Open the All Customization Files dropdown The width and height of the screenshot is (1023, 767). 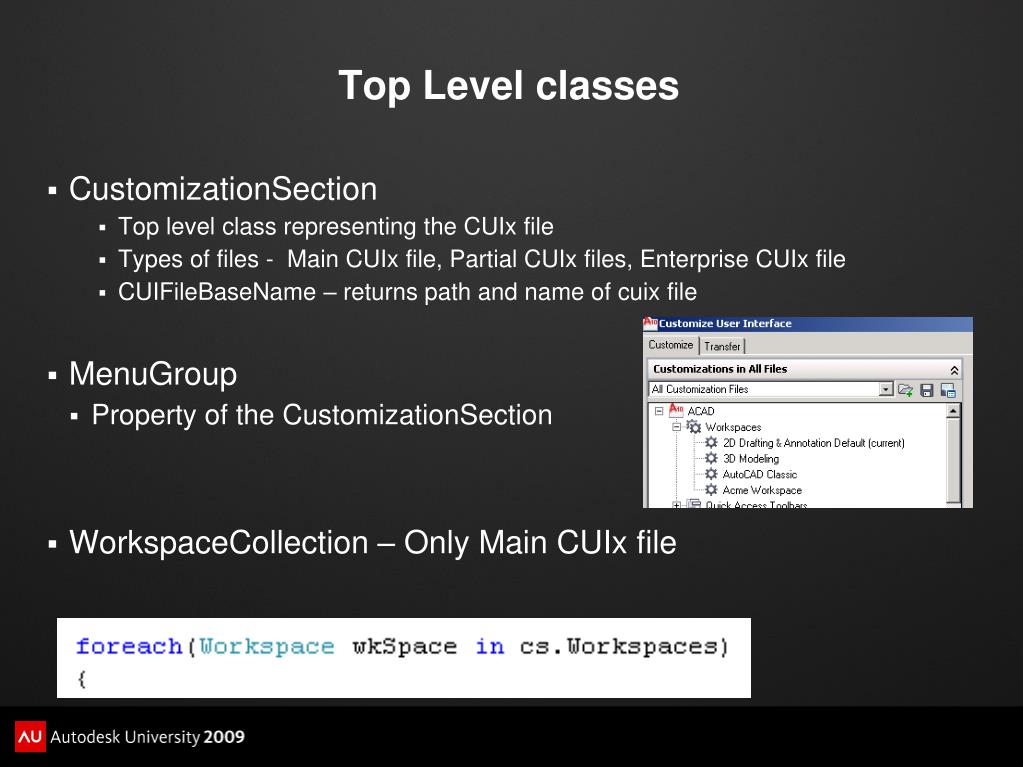pyautogui.click(x=885, y=389)
